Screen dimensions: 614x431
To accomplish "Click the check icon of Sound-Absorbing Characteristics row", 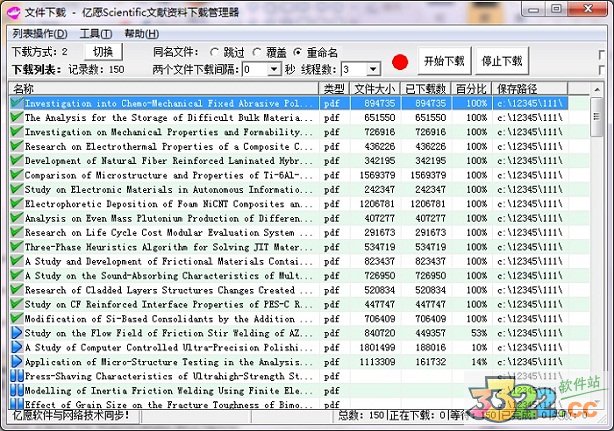I will tap(17, 275).
